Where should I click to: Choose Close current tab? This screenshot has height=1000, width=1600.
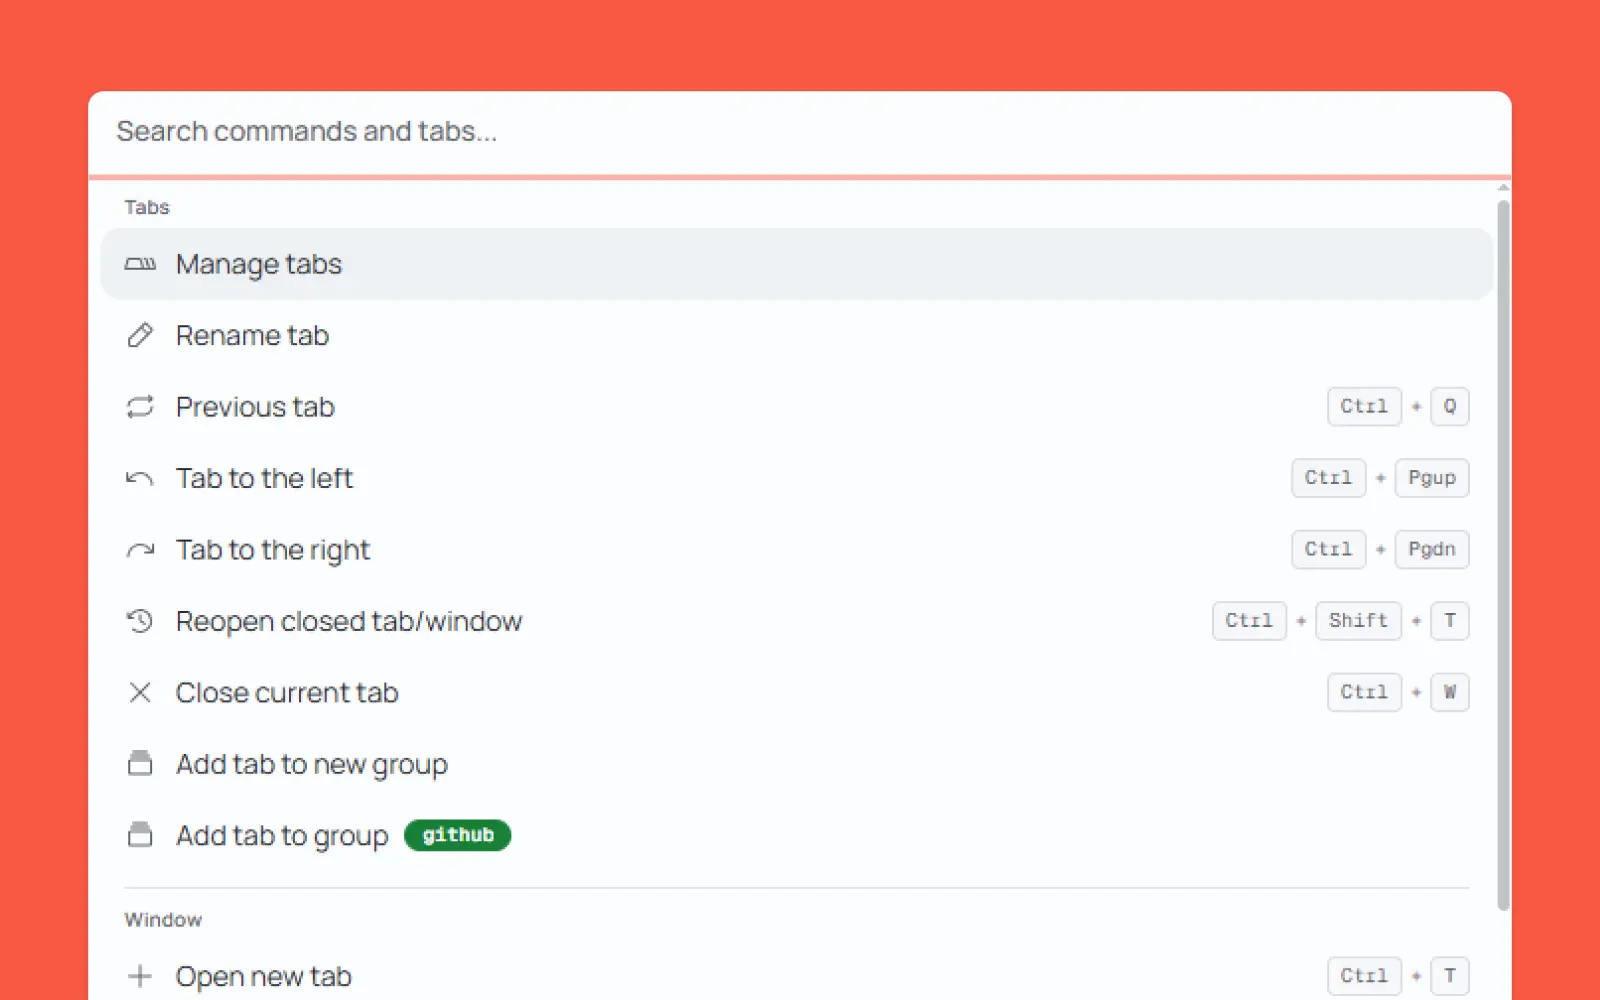pos(797,692)
